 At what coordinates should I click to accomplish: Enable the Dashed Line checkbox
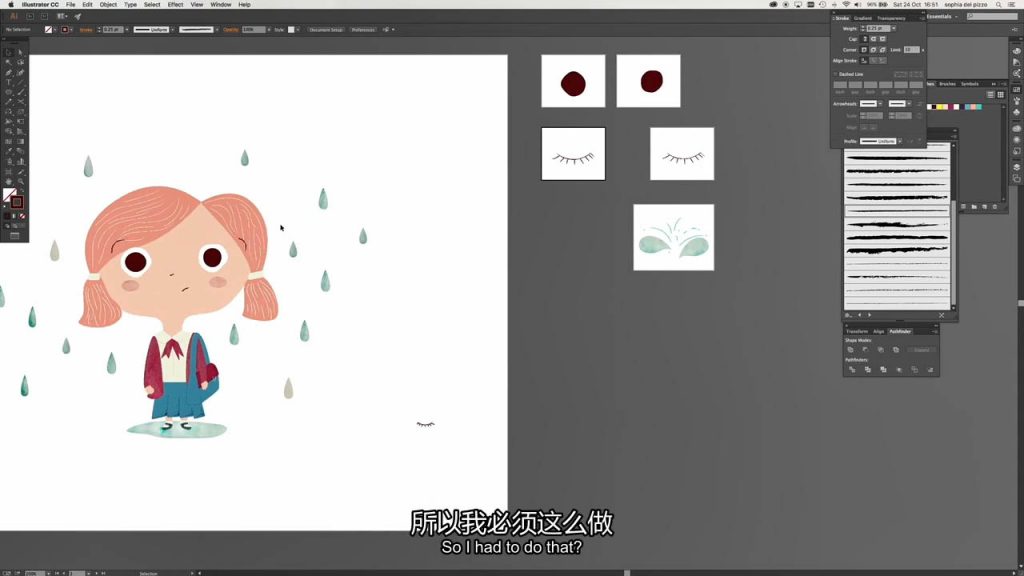pos(835,74)
